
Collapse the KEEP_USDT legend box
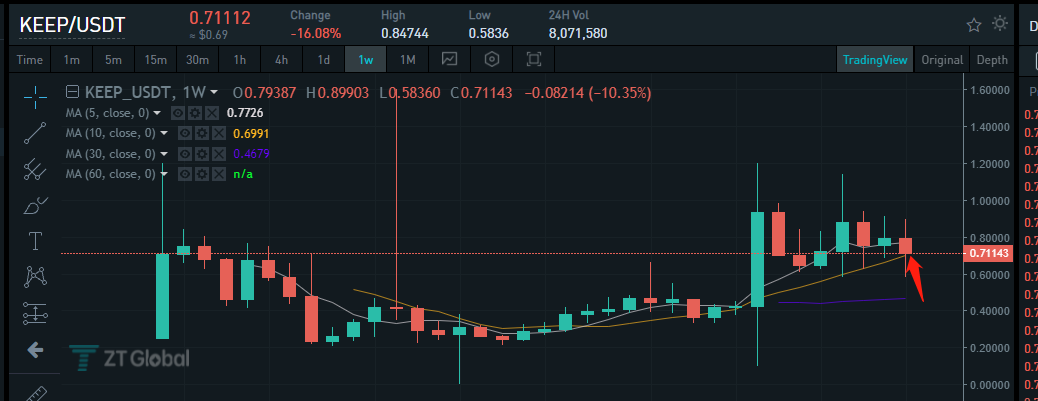click(73, 92)
